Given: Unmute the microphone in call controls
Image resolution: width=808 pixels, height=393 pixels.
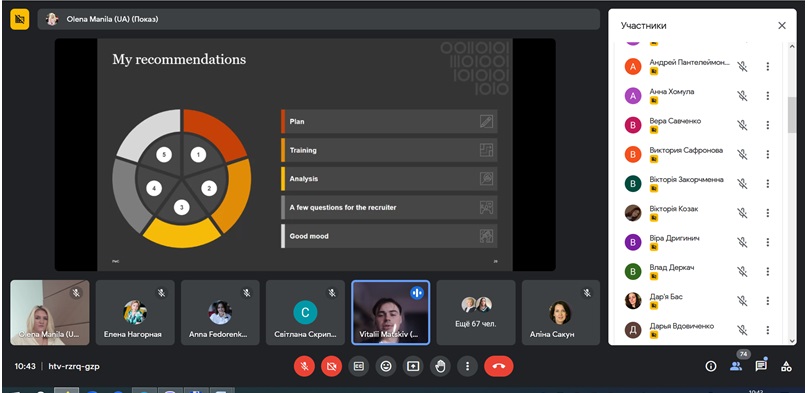Looking at the screenshot, I should (305, 366).
